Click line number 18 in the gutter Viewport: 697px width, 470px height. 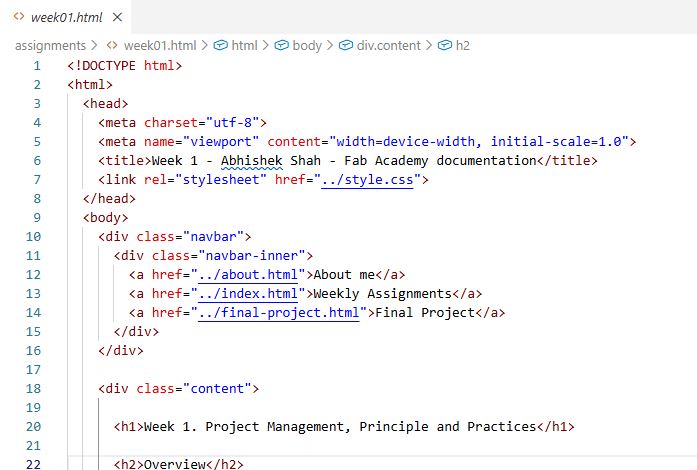pyautogui.click(x=33, y=389)
